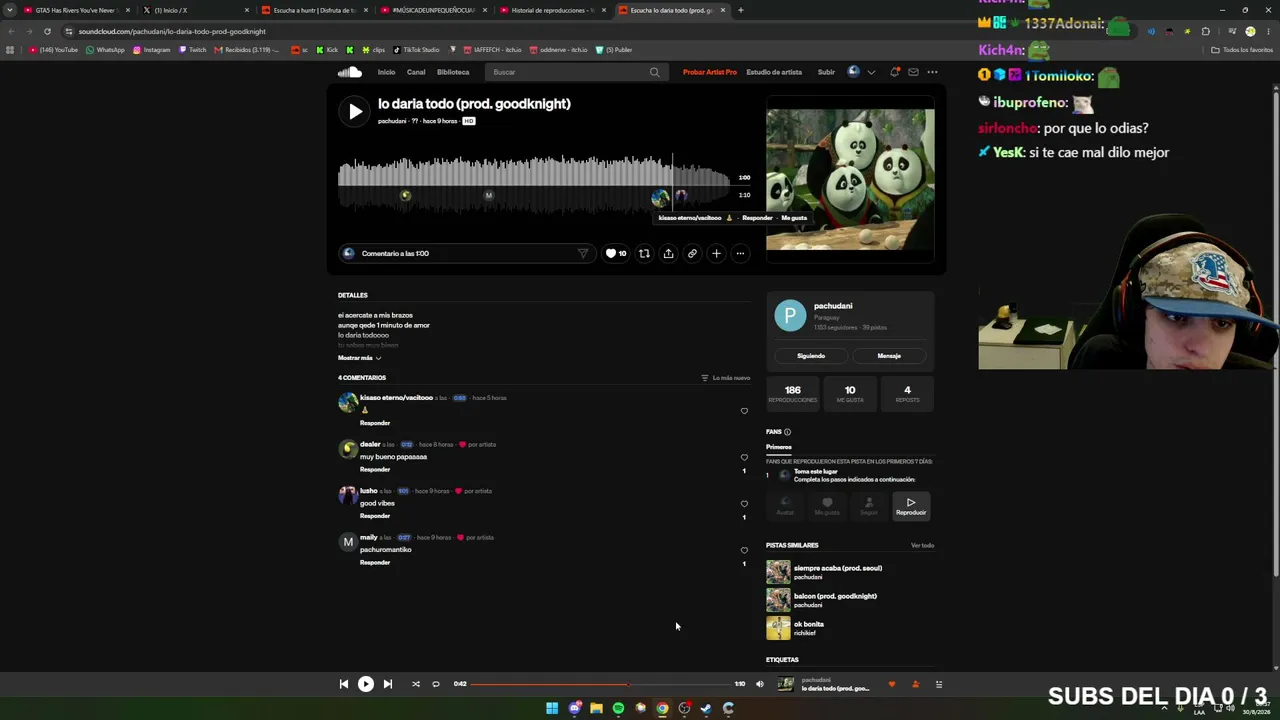Click the SoundCloud logo in the header
Image resolution: width=1280 pixels, height=720 pixels.
click(x=349, y=72)
